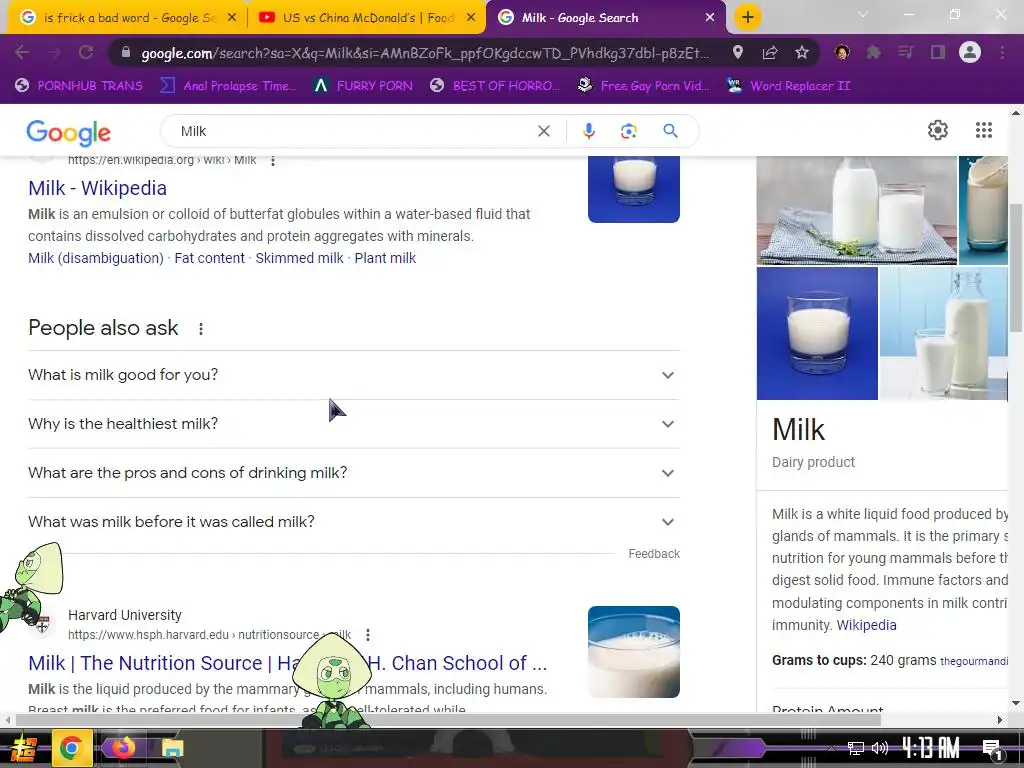Viewport: 1024px width, 768px height.
Task: Clear the Milk search query
Action: point(543,131)
